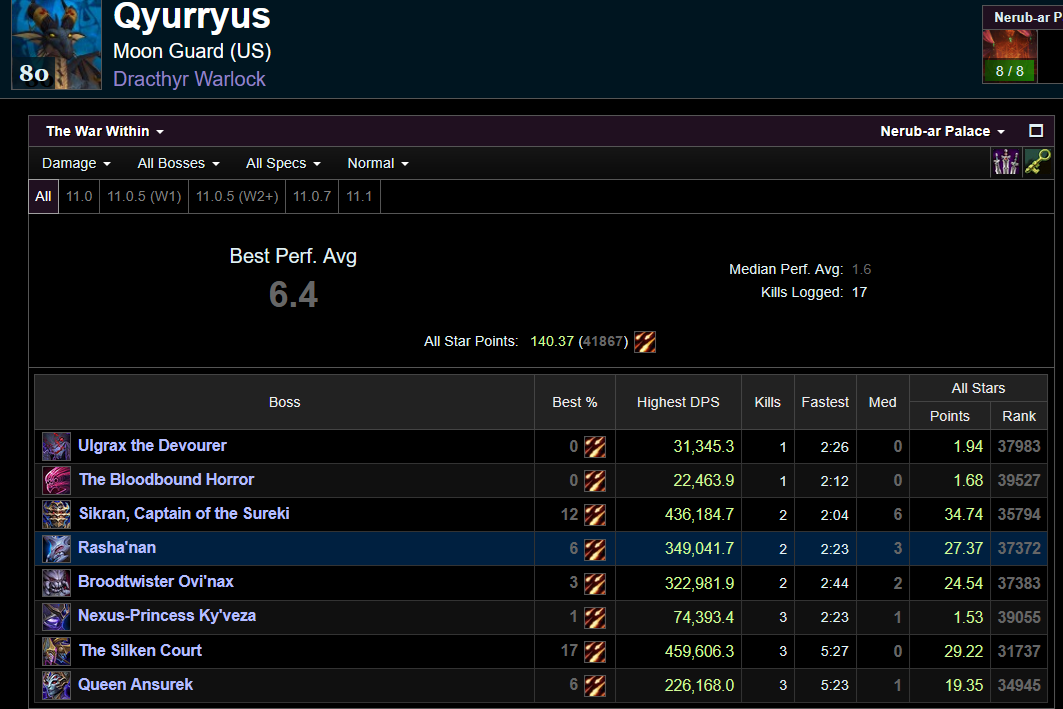This screenshot has height=709, width=1063.
Task: Click Ulgrax the Devourer boss icon
Action: pyautogui.click(x=56, y=447)
